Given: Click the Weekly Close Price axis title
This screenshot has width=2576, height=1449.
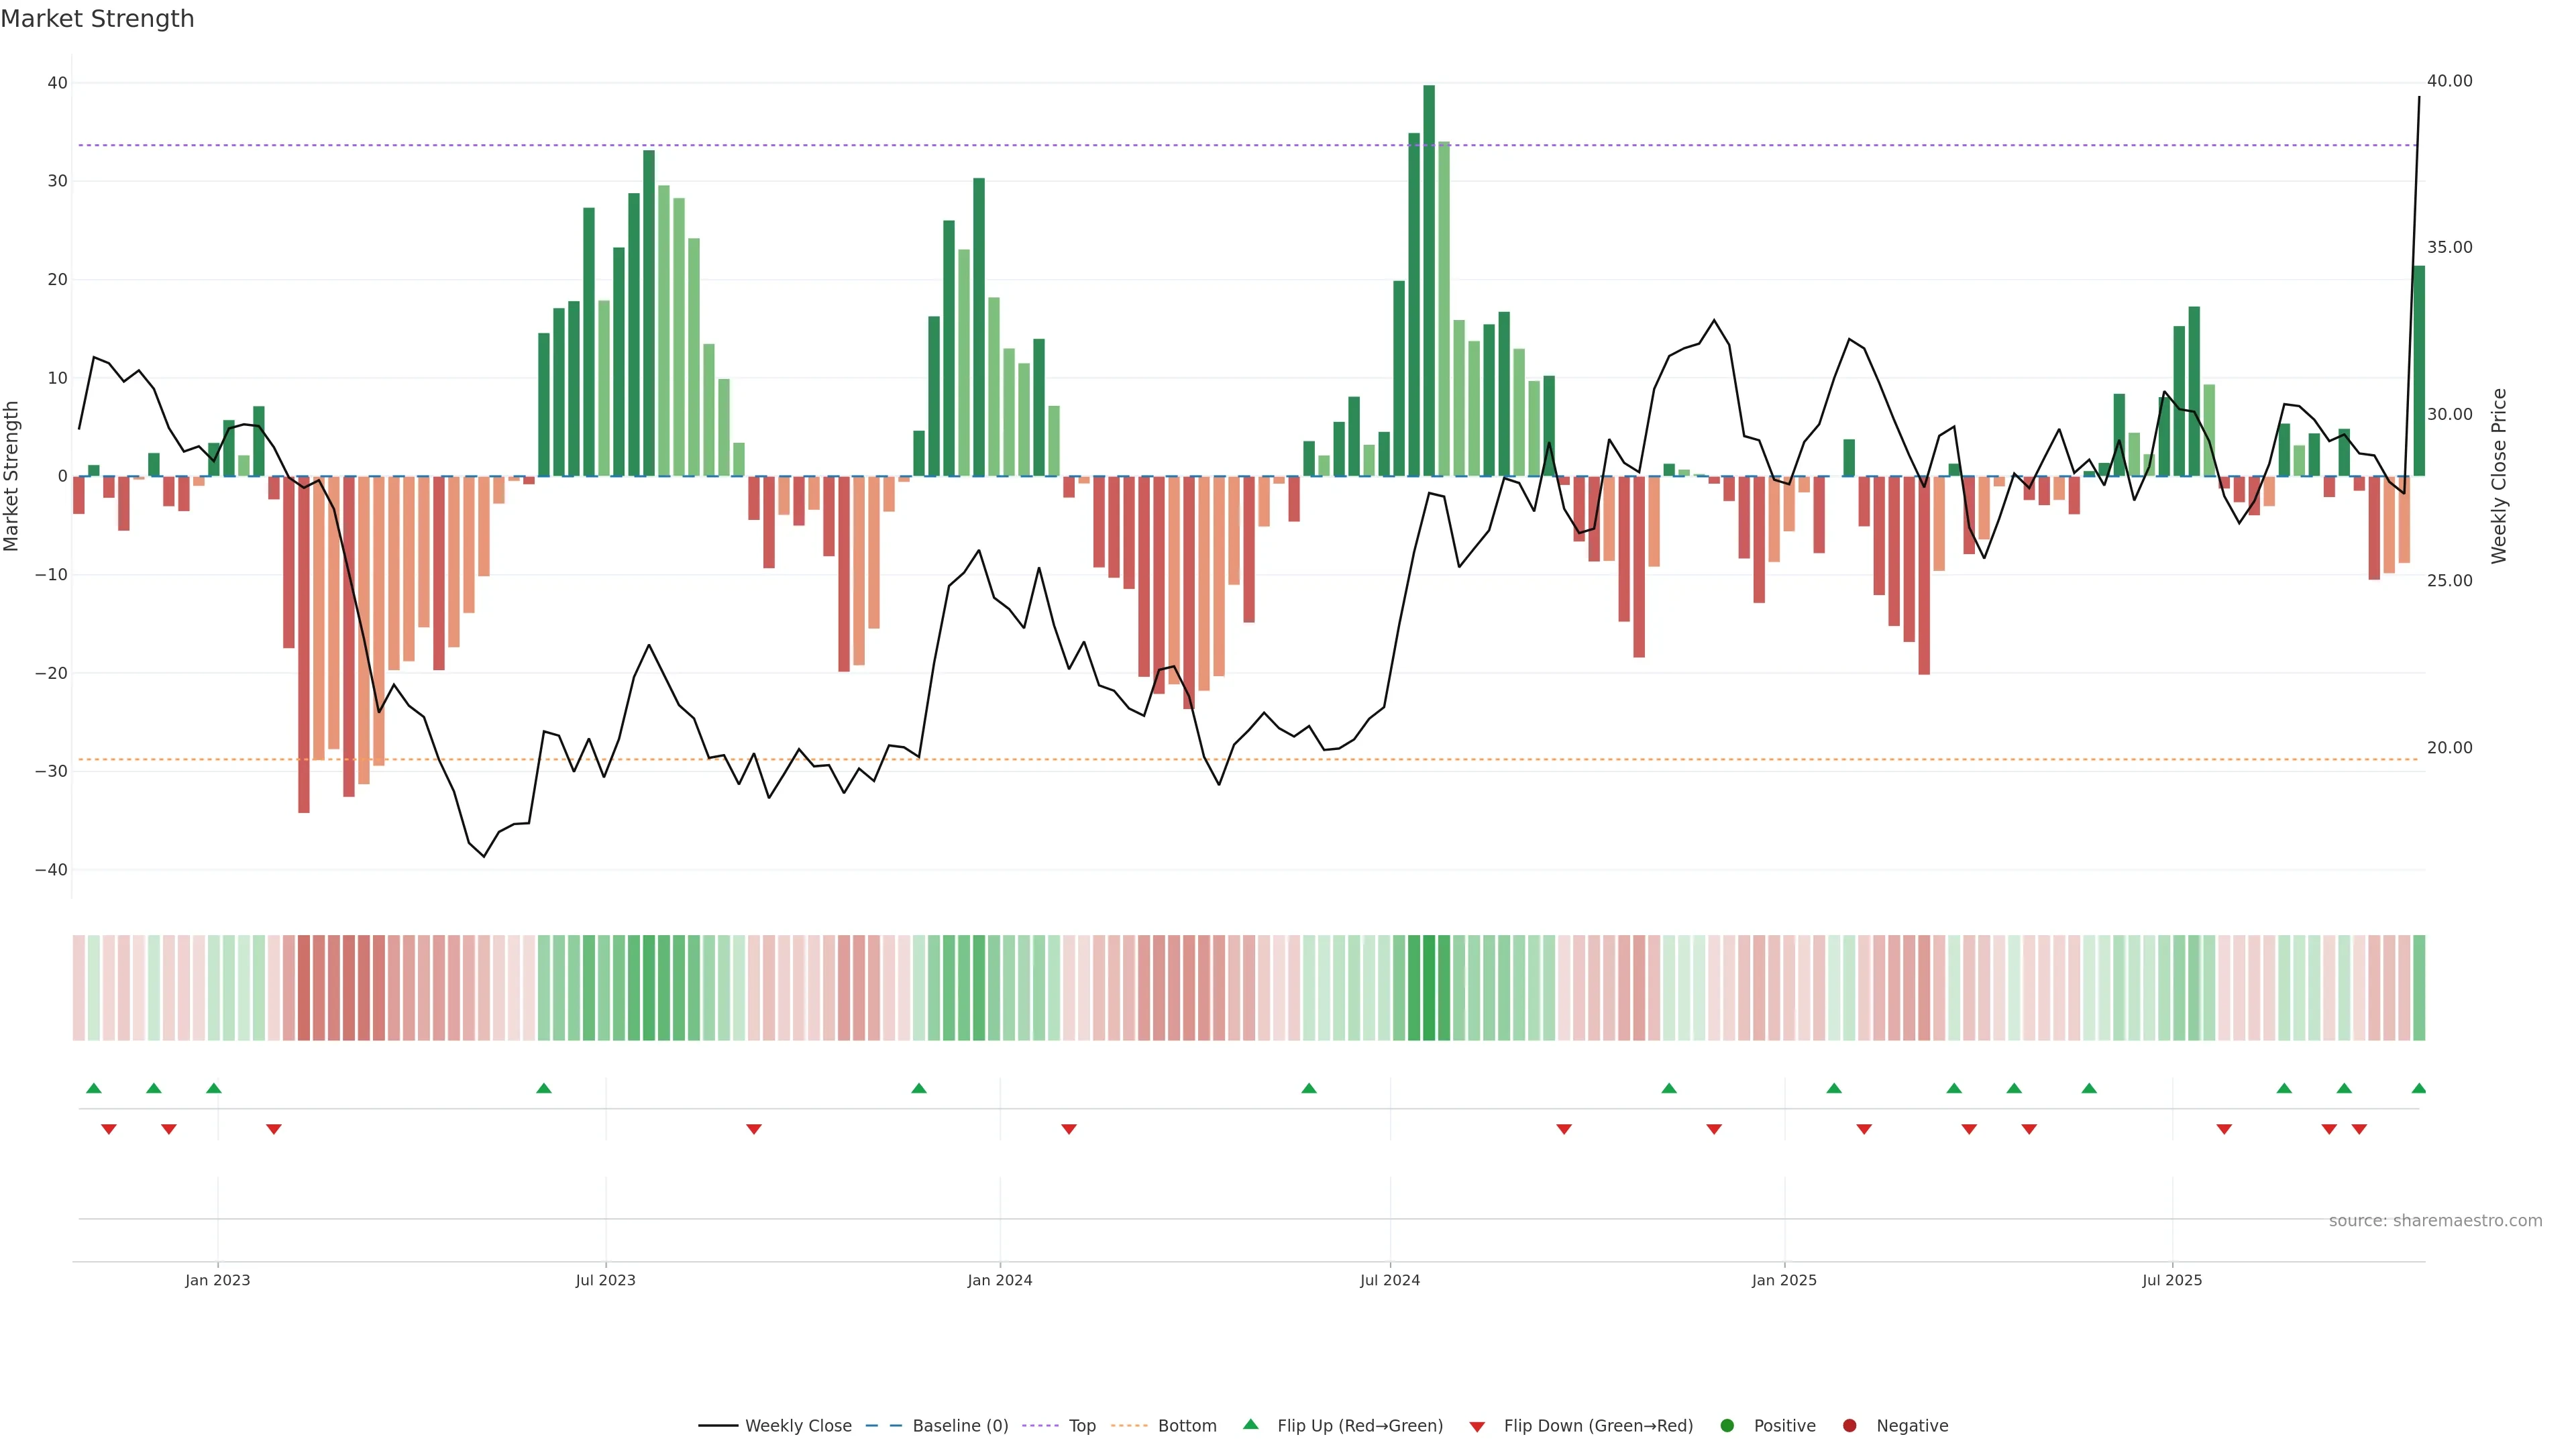Looking at the screenshot, I should [2499, 476].
